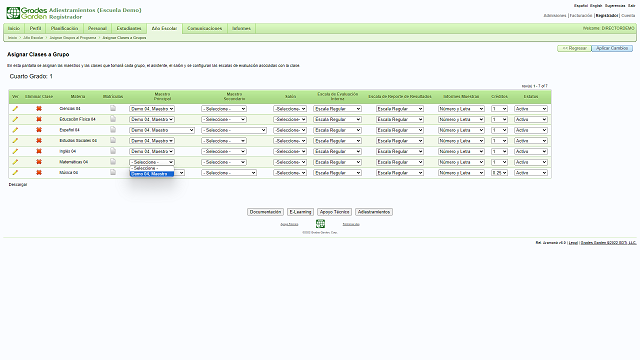The width and height of the screenshot is (640, 360).
Task: Open the Matriculas document icon for Ciencias 04
Action: pos(113,108)
